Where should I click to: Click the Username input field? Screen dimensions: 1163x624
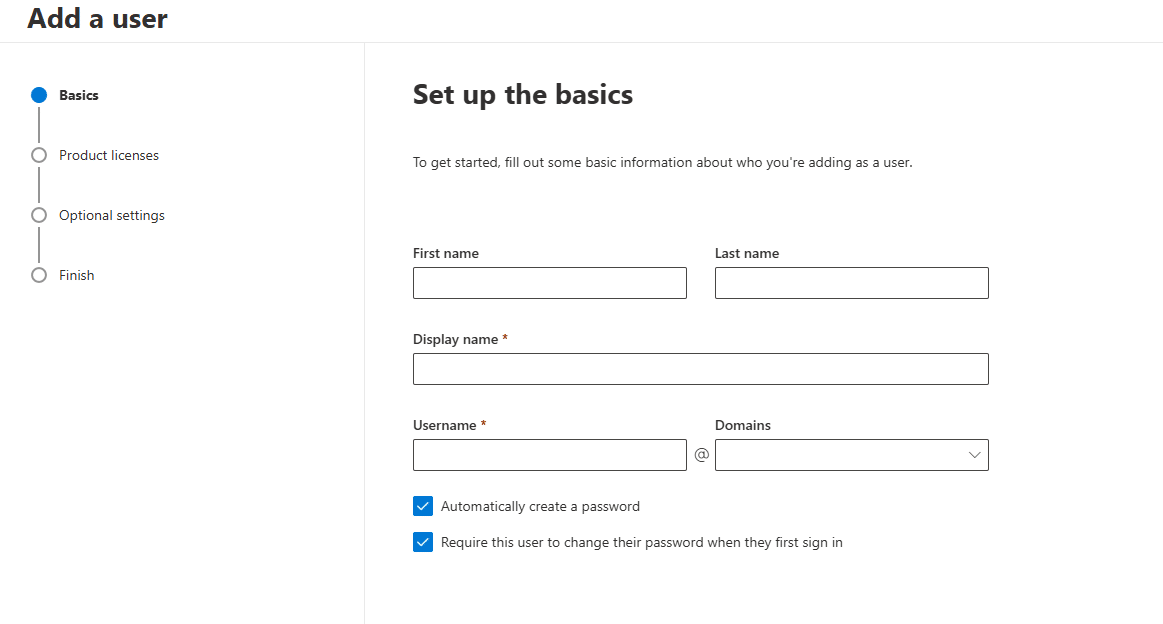(x=550, y=455)
